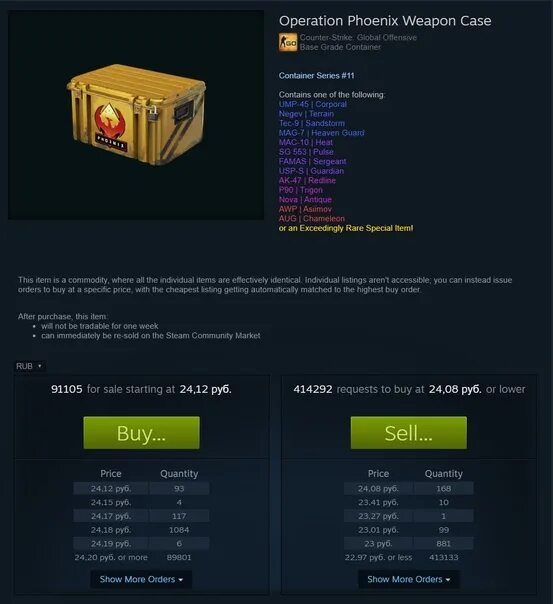Click the green Buy button
The width and height of the screenshot is (553, 604).
coord(141,433)
